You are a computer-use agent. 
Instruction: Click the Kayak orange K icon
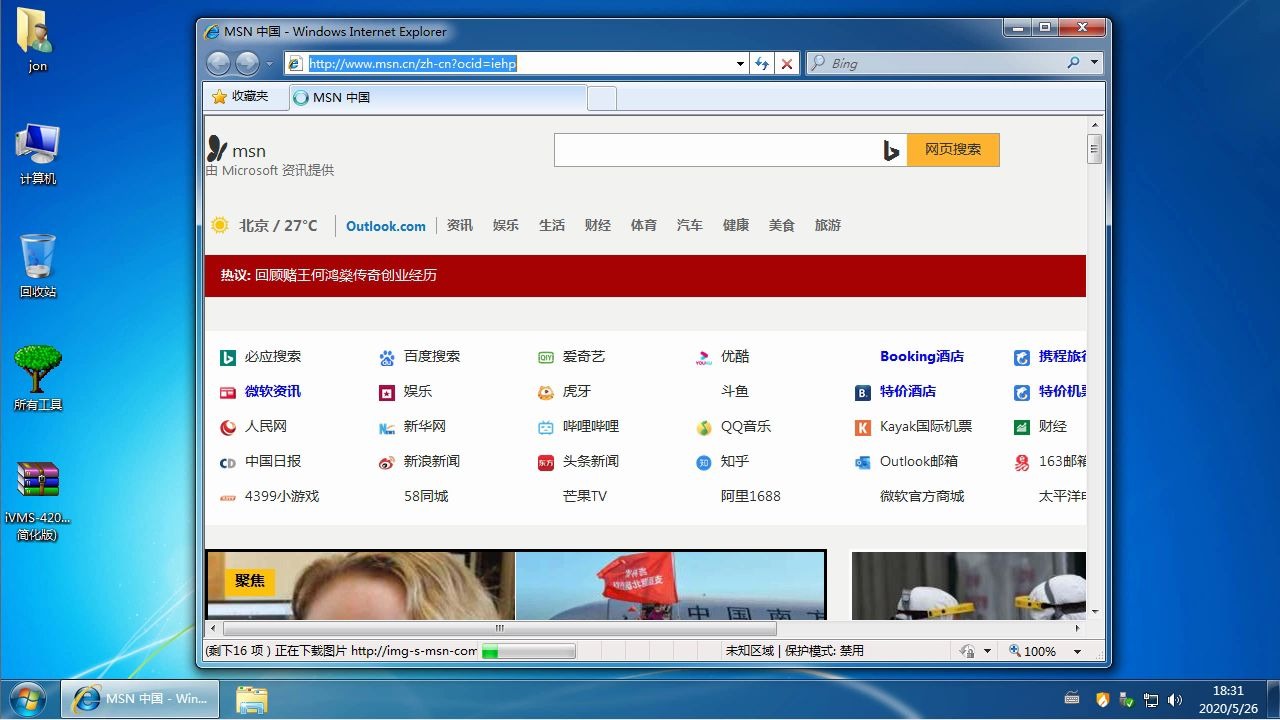[863, 427]
